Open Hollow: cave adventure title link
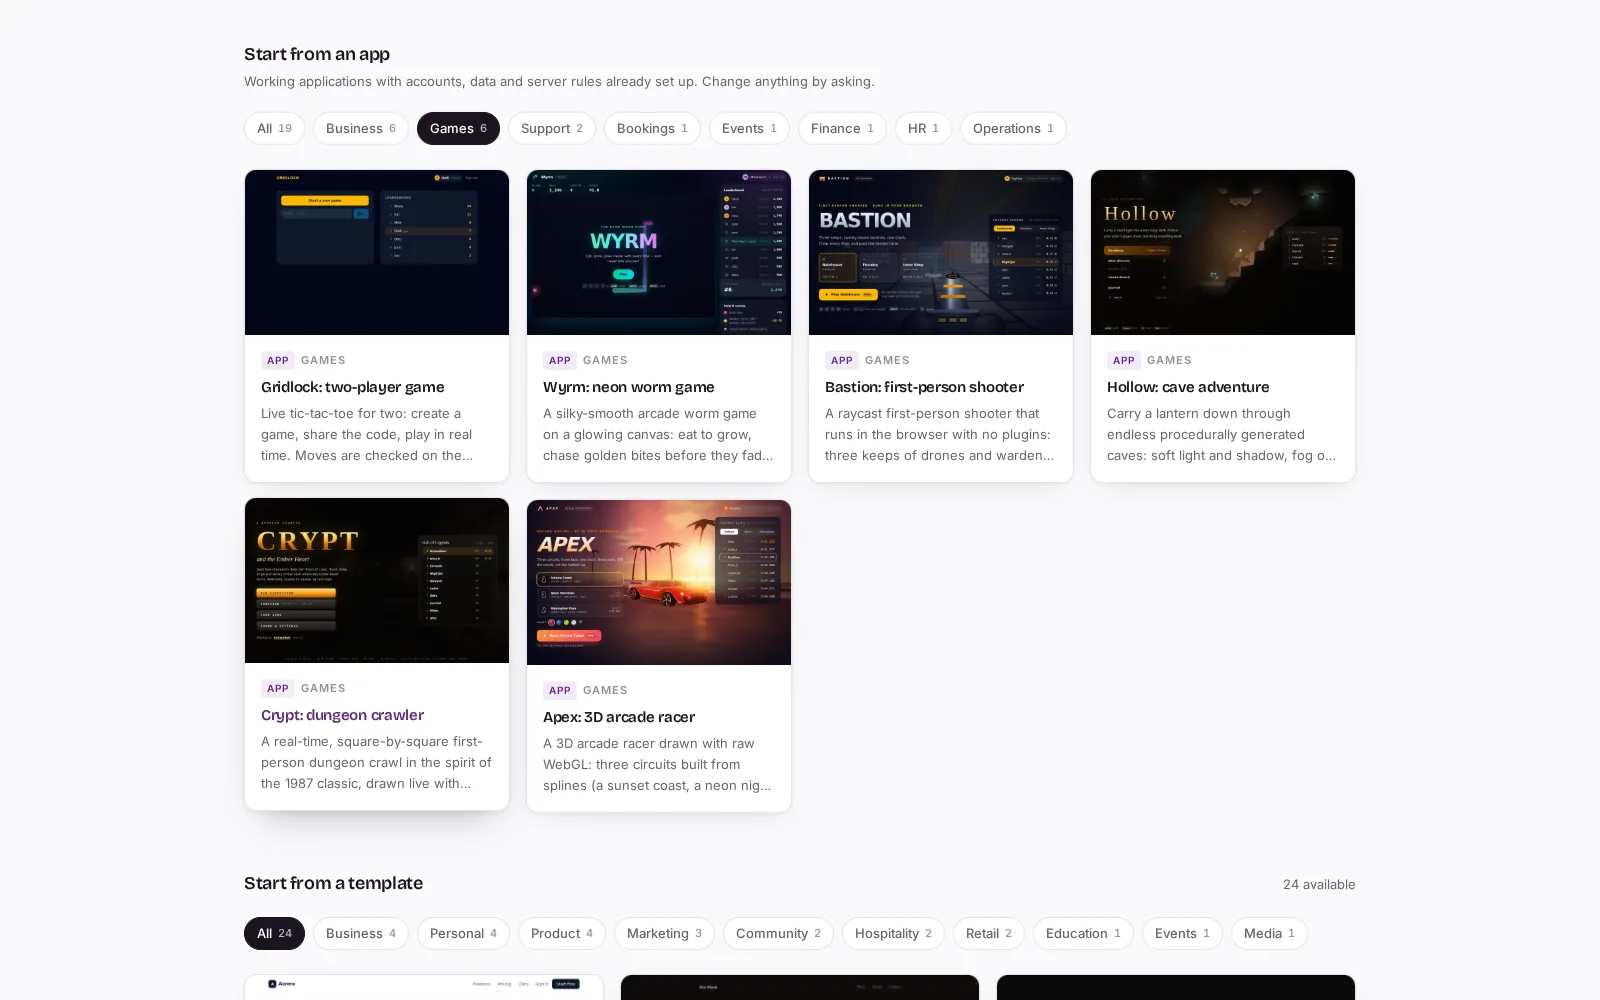This screenshot has width=1600, height=1000. [1188, 387]
